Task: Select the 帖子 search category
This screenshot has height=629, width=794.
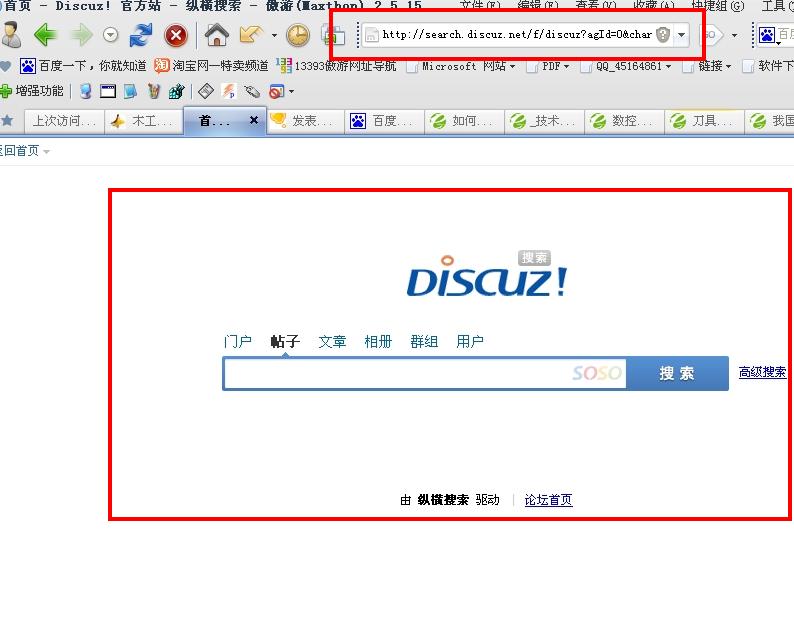Action: click(285, 341)
